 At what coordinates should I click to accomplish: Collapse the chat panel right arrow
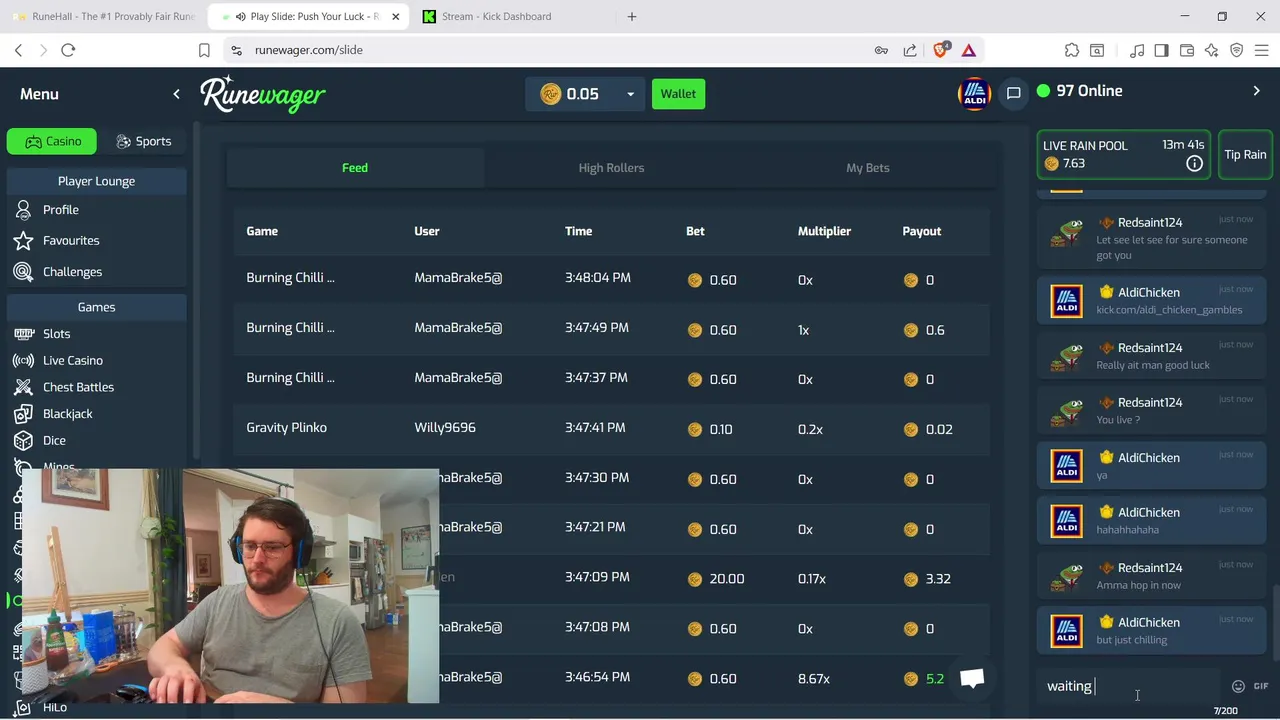[x=1257, y=91]
